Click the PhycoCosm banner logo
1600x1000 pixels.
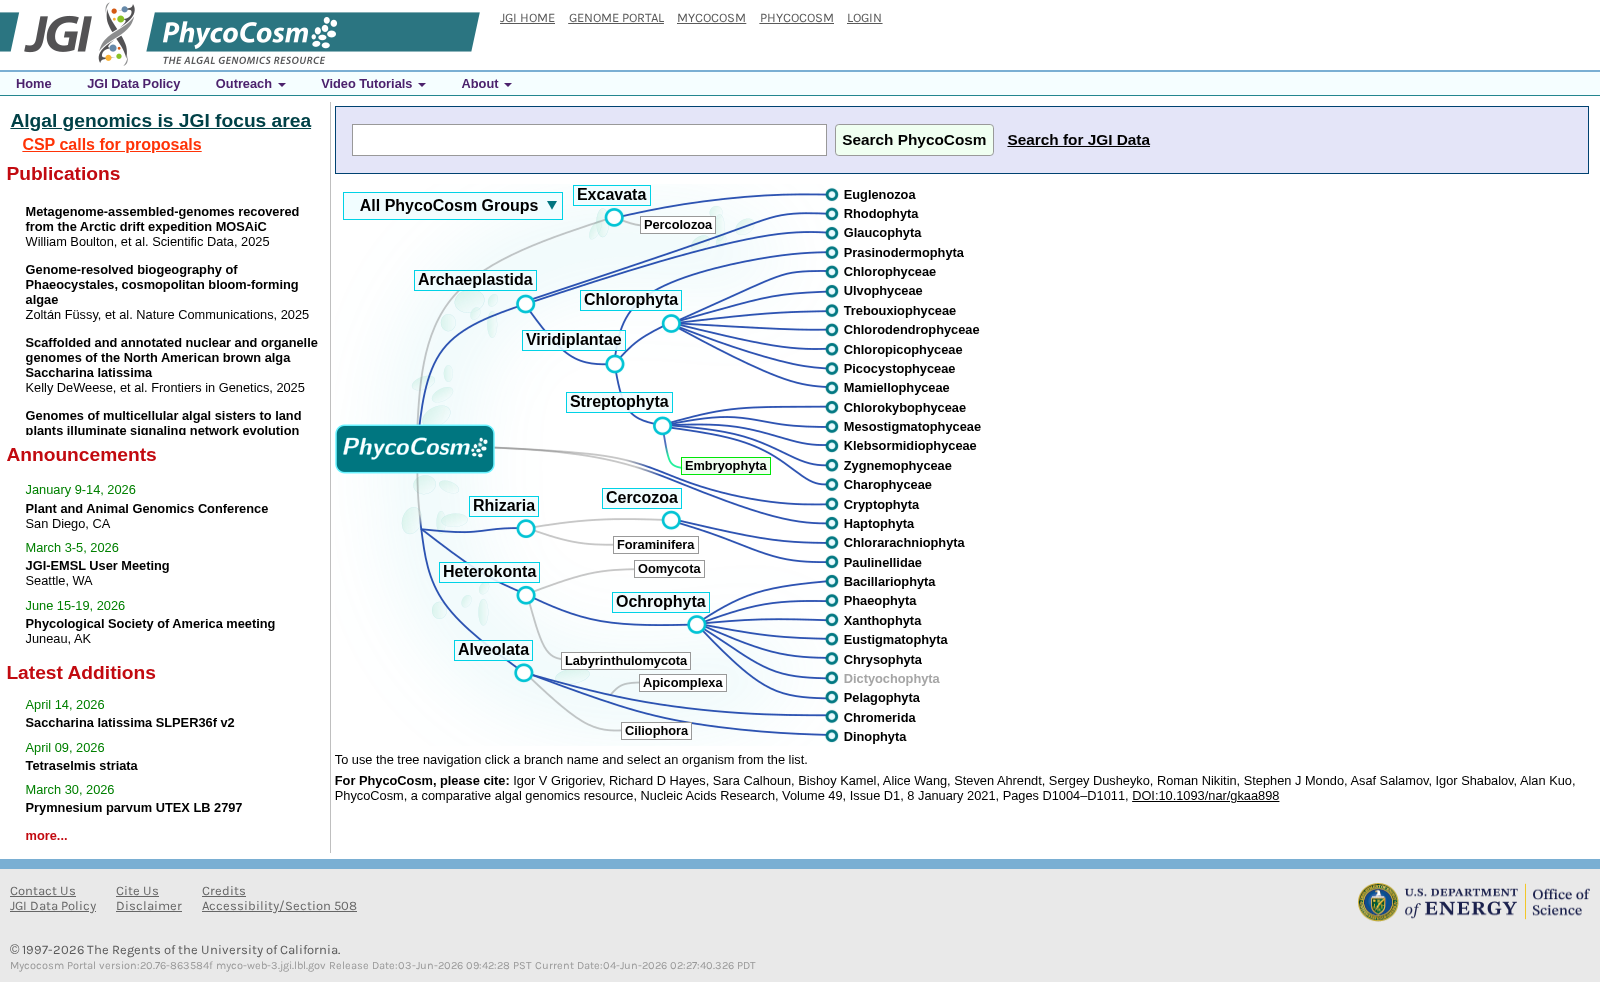coord(312,38)
